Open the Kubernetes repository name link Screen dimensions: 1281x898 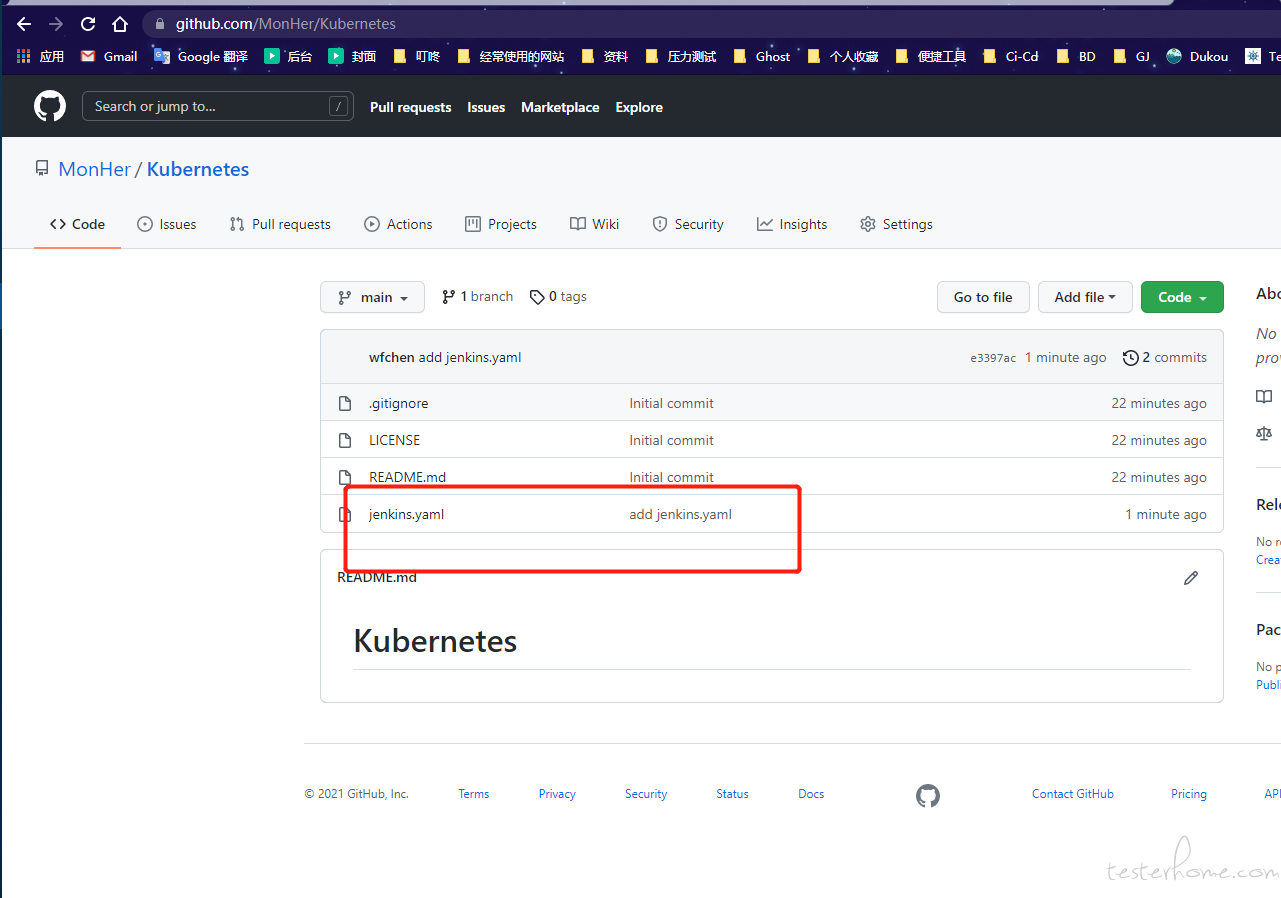[198, 169]
